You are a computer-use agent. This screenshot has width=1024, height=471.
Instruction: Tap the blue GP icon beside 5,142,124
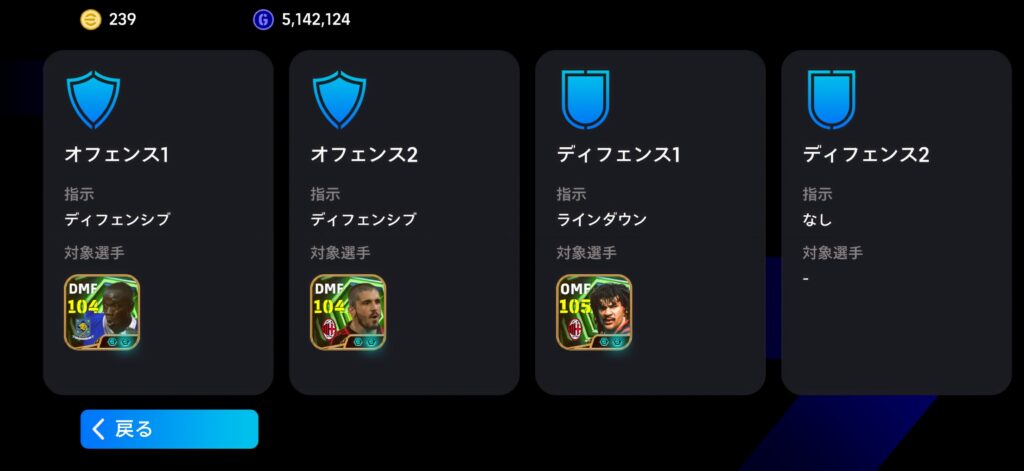[263, 20]
